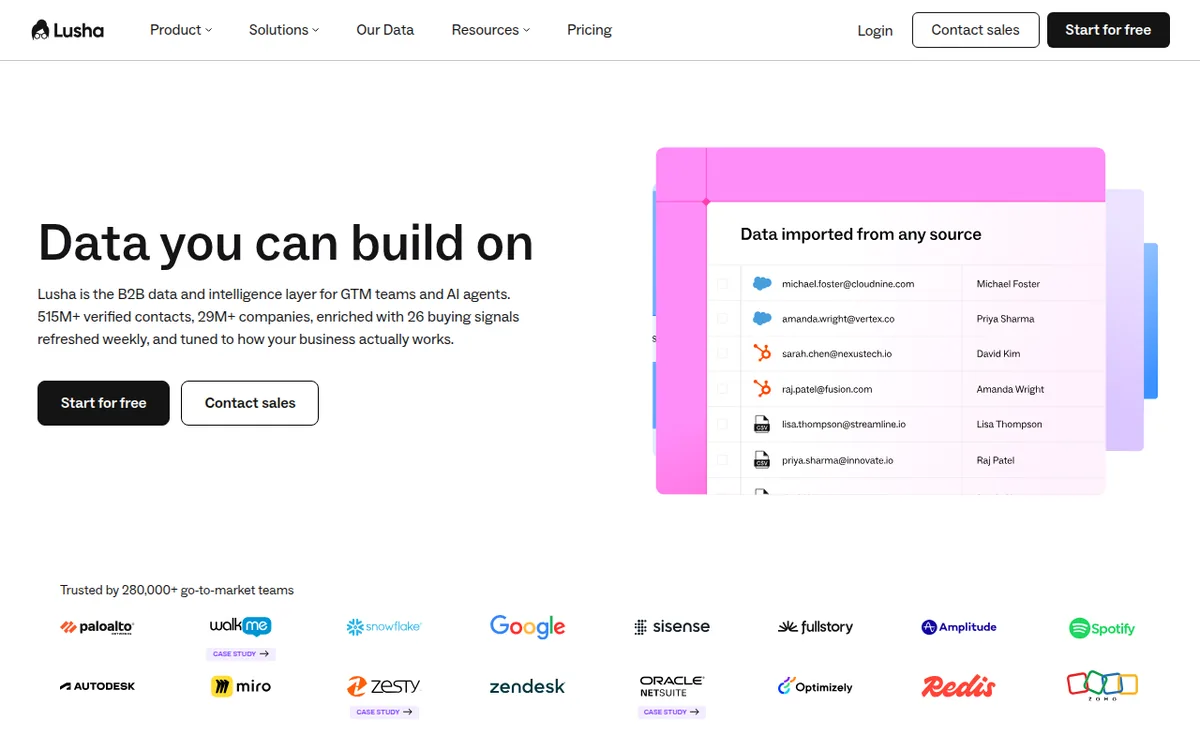Click the FullStory logo
This screenshot has width=1200, height=750.
(816, 627)
